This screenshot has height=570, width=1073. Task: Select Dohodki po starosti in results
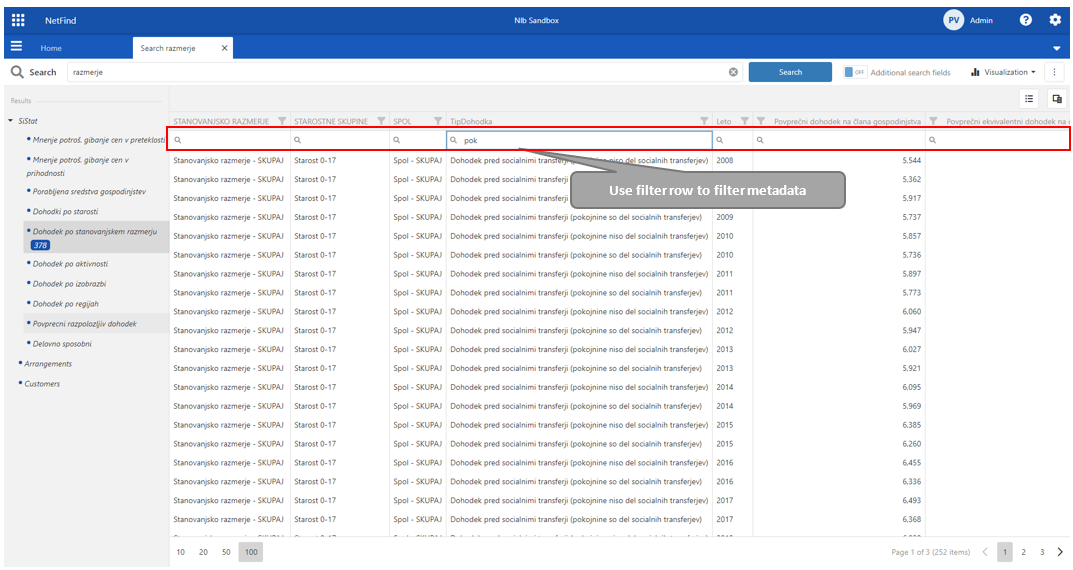(x=65, y=212)
